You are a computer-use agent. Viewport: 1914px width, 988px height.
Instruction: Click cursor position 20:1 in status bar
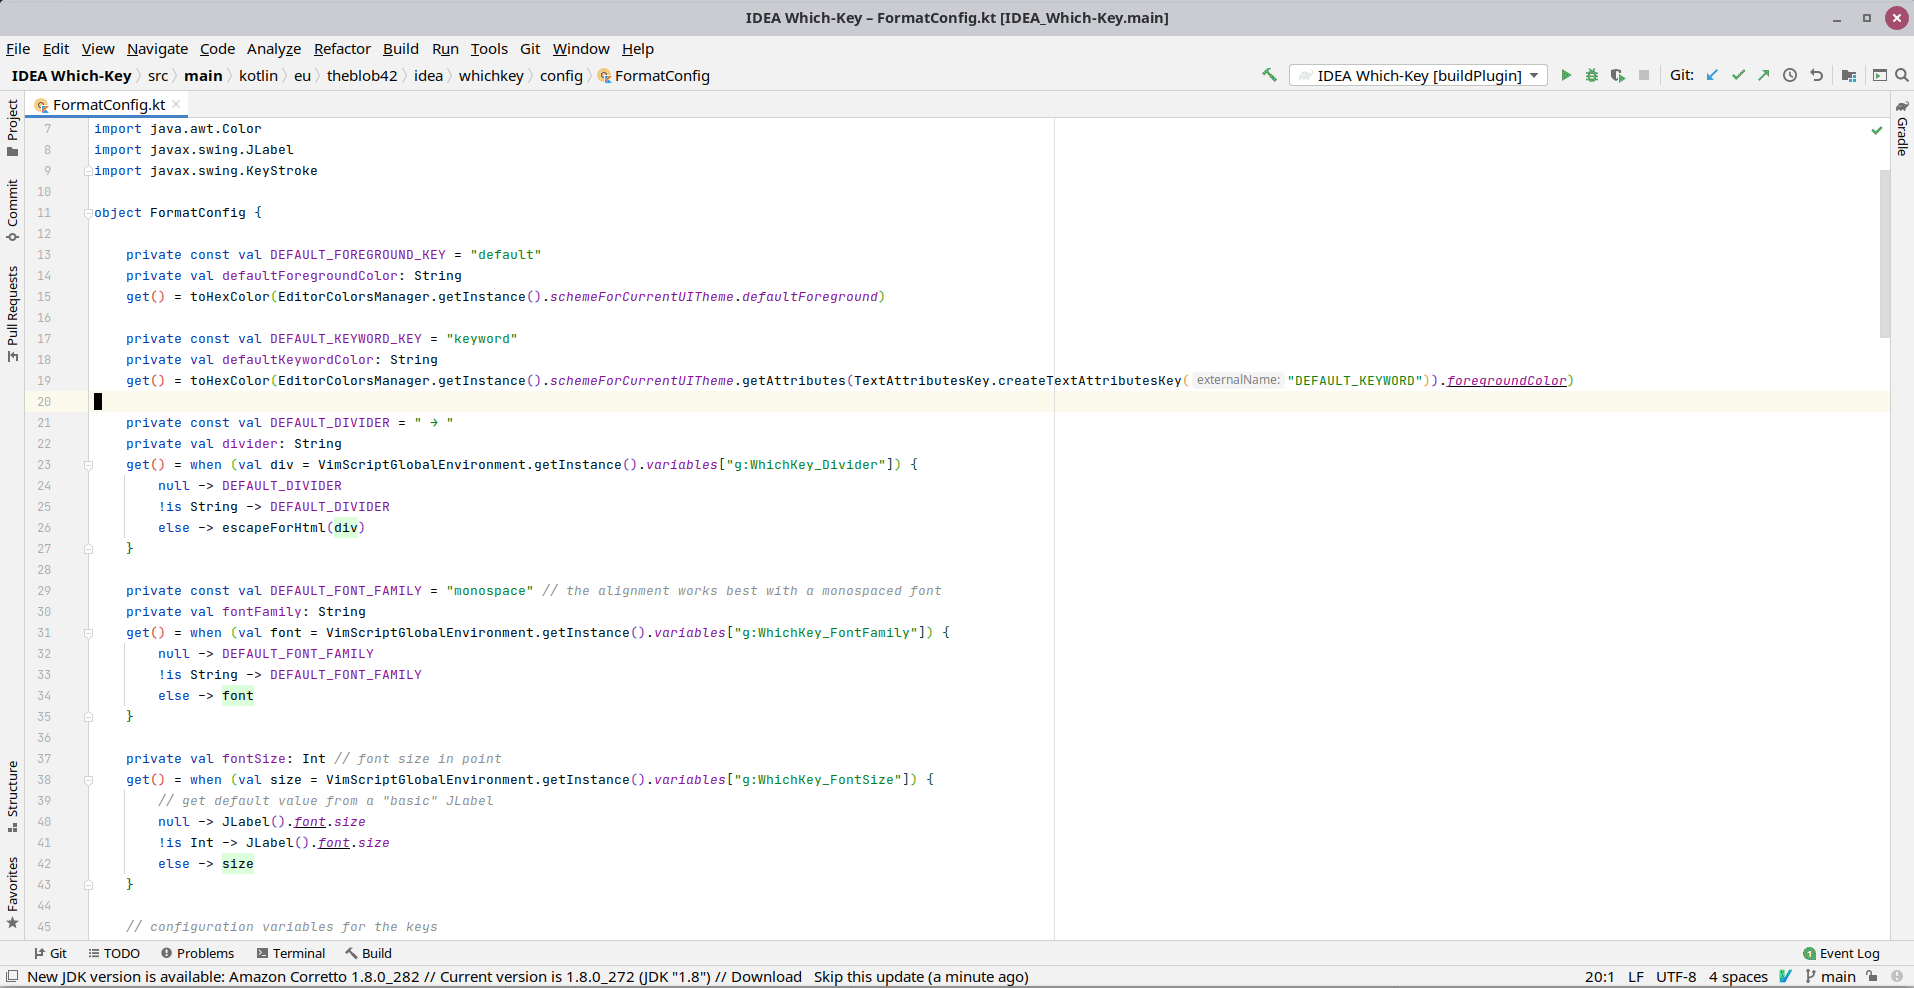tap(1599, 977)
